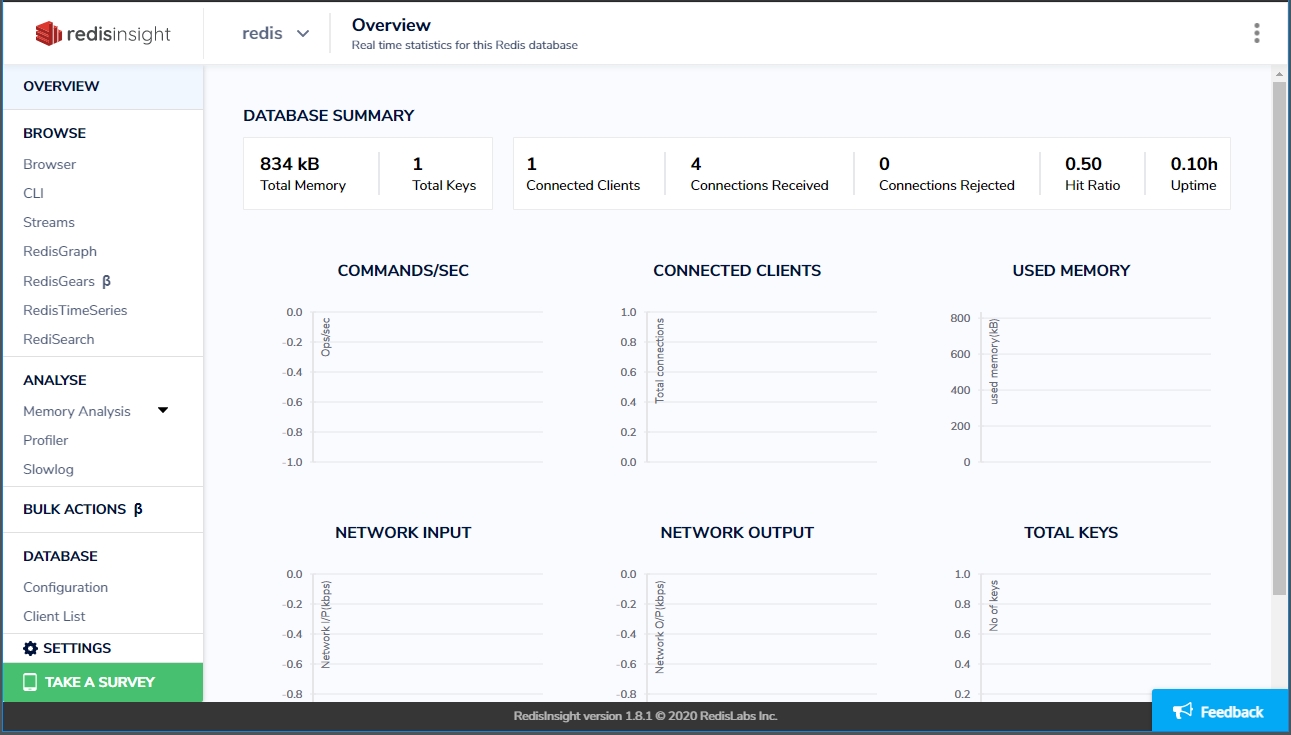The image size is (1291, 735).
Task: Open the CLI page
Action: point(34,193)
